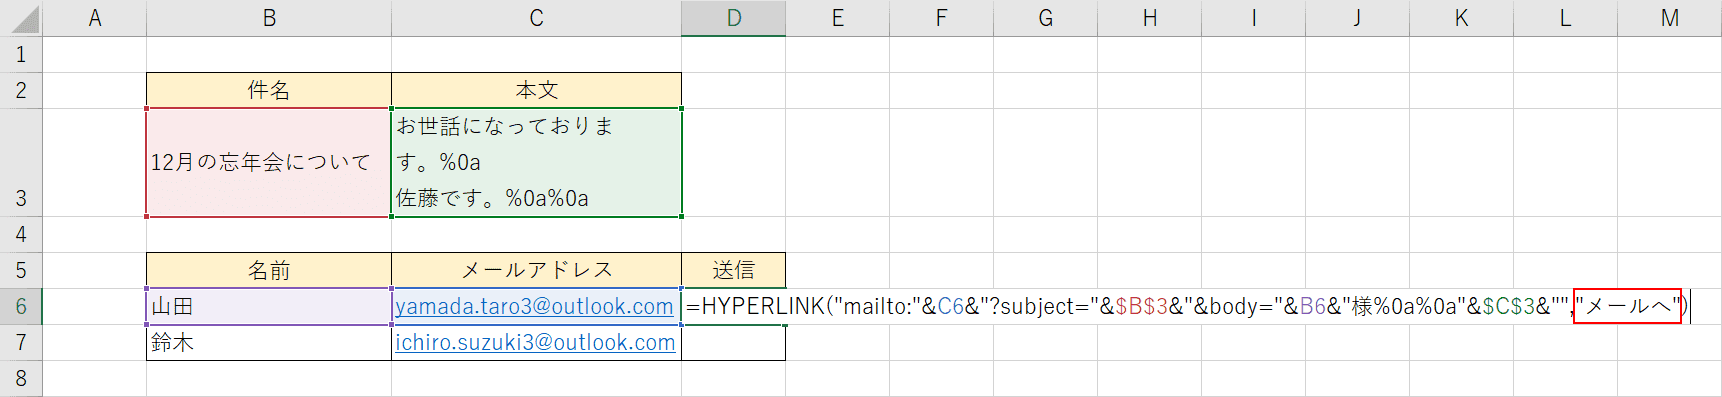The width and height of the screenshot is (1722, 397).
Task: Select the highlighted column D header
Action: [x=734, y=18]
